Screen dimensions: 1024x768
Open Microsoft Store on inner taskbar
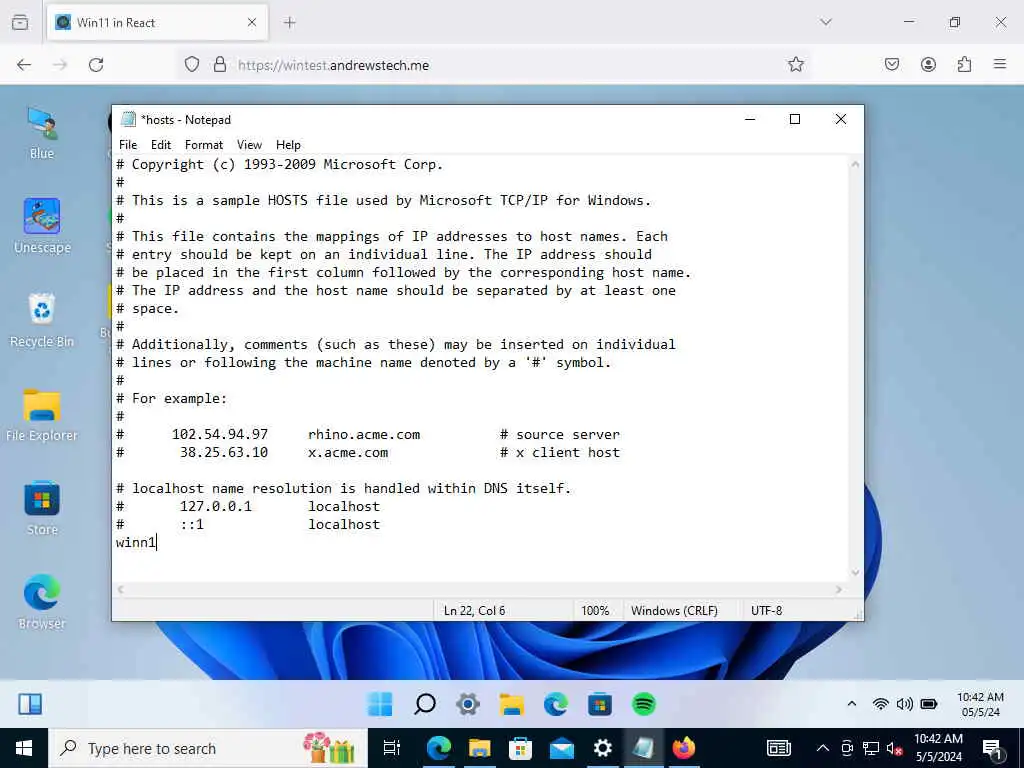[600, 704]
